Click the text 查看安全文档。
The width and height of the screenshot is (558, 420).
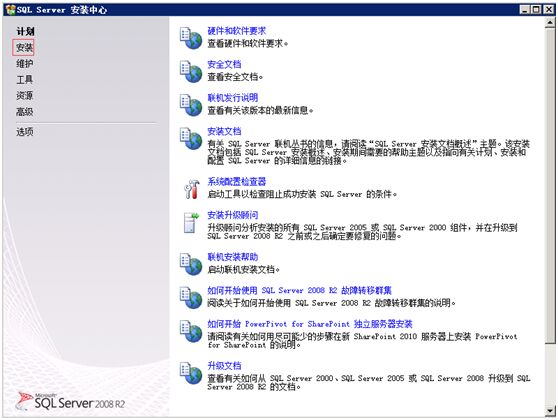235,77
